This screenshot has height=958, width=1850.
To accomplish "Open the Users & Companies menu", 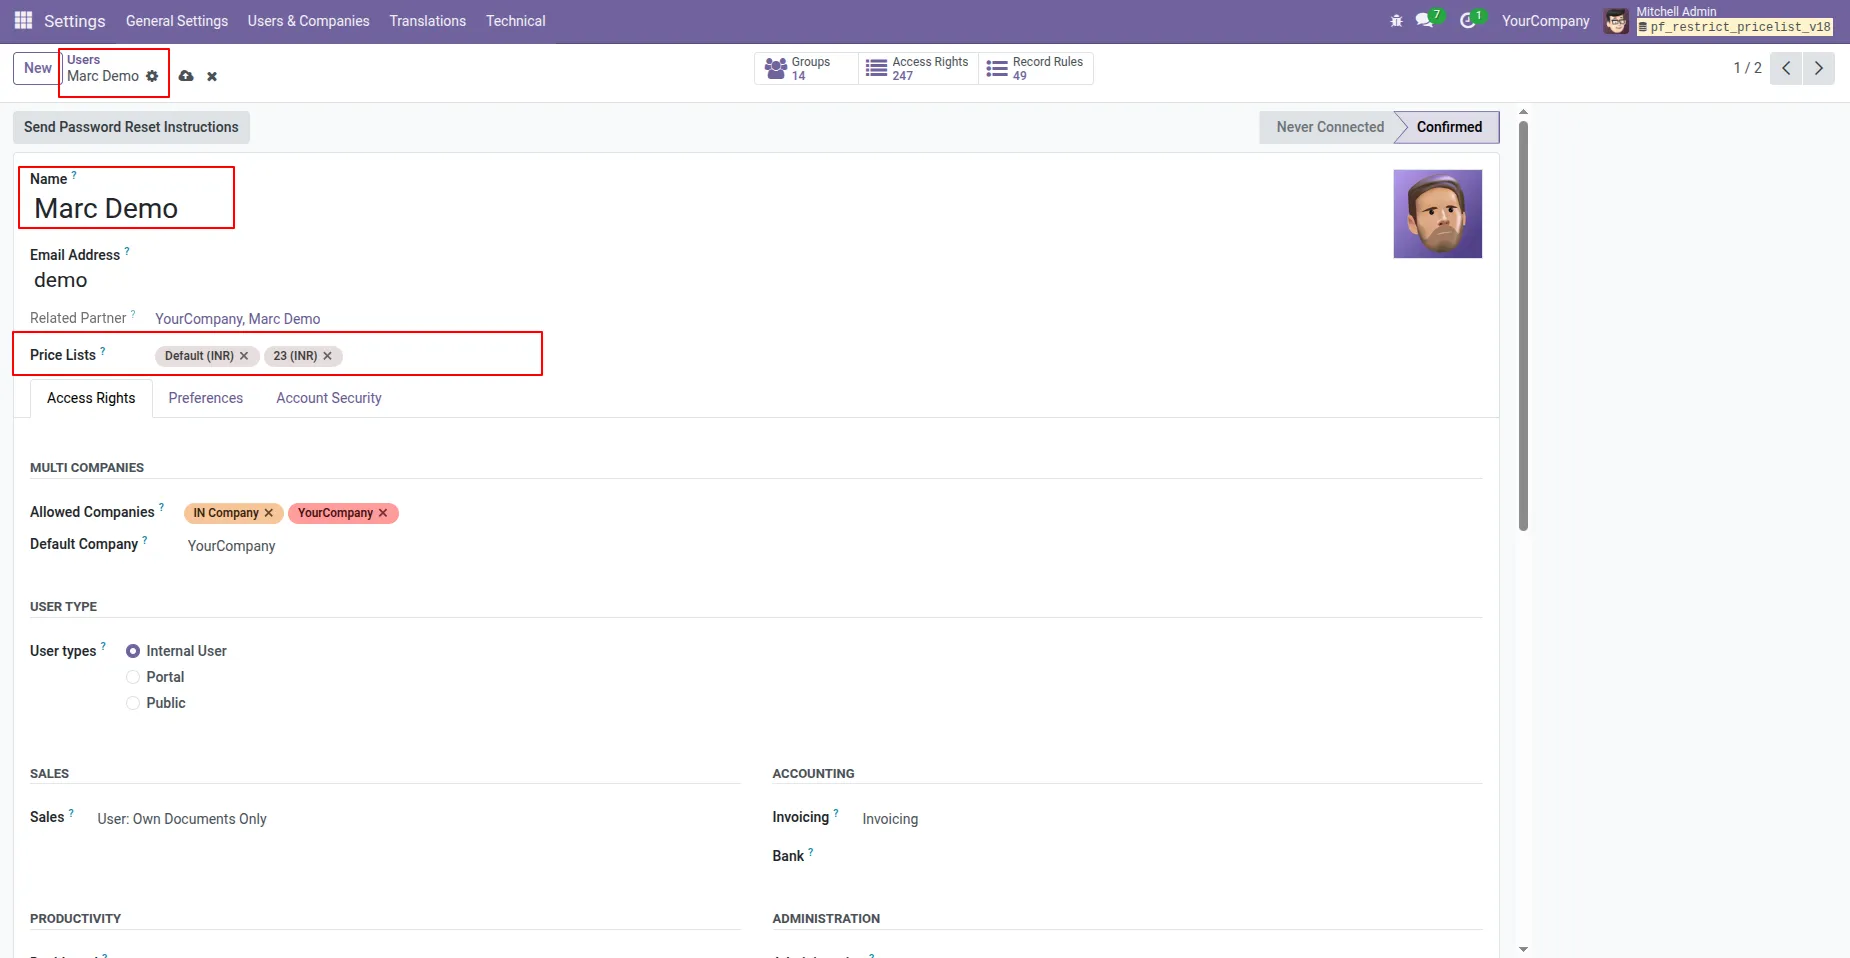I will click(x=308, y=21).
